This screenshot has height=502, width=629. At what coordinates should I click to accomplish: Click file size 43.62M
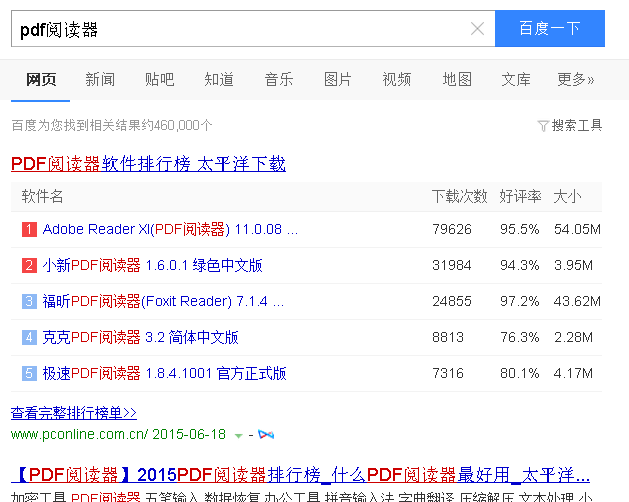coord(577,301)
